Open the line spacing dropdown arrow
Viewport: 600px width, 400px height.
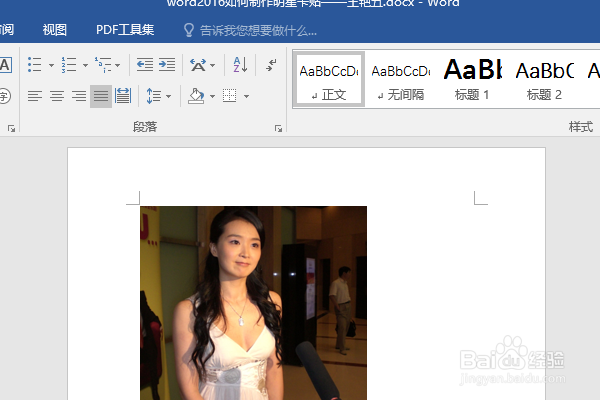pyautogui.click(x=168, y=96)
